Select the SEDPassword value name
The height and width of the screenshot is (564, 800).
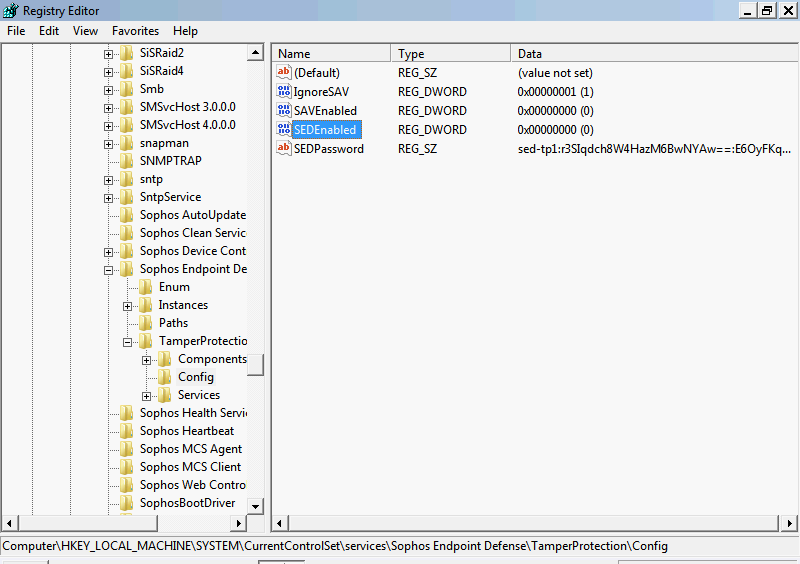[x=329, y=149]
